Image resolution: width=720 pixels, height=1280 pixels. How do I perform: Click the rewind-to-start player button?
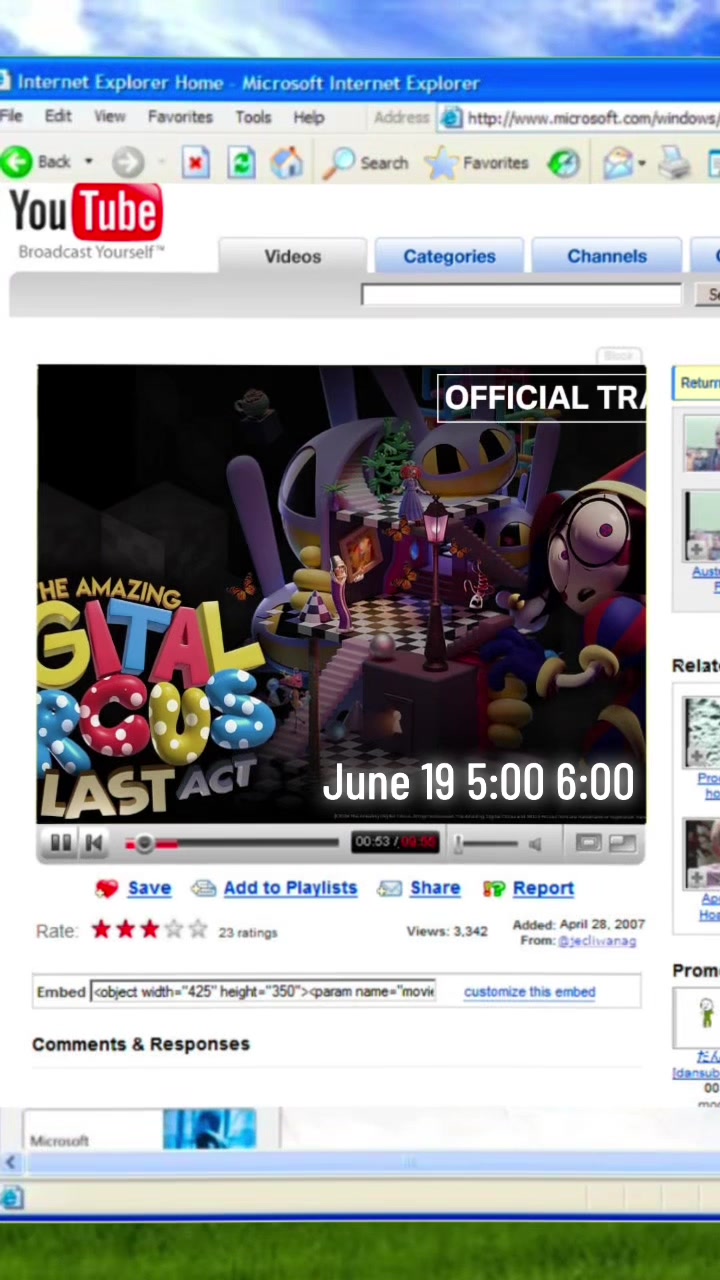coord(93,844)
